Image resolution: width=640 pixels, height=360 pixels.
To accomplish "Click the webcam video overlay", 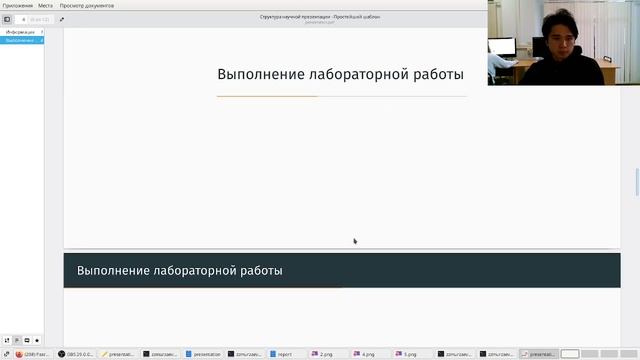I will [564, 42].
